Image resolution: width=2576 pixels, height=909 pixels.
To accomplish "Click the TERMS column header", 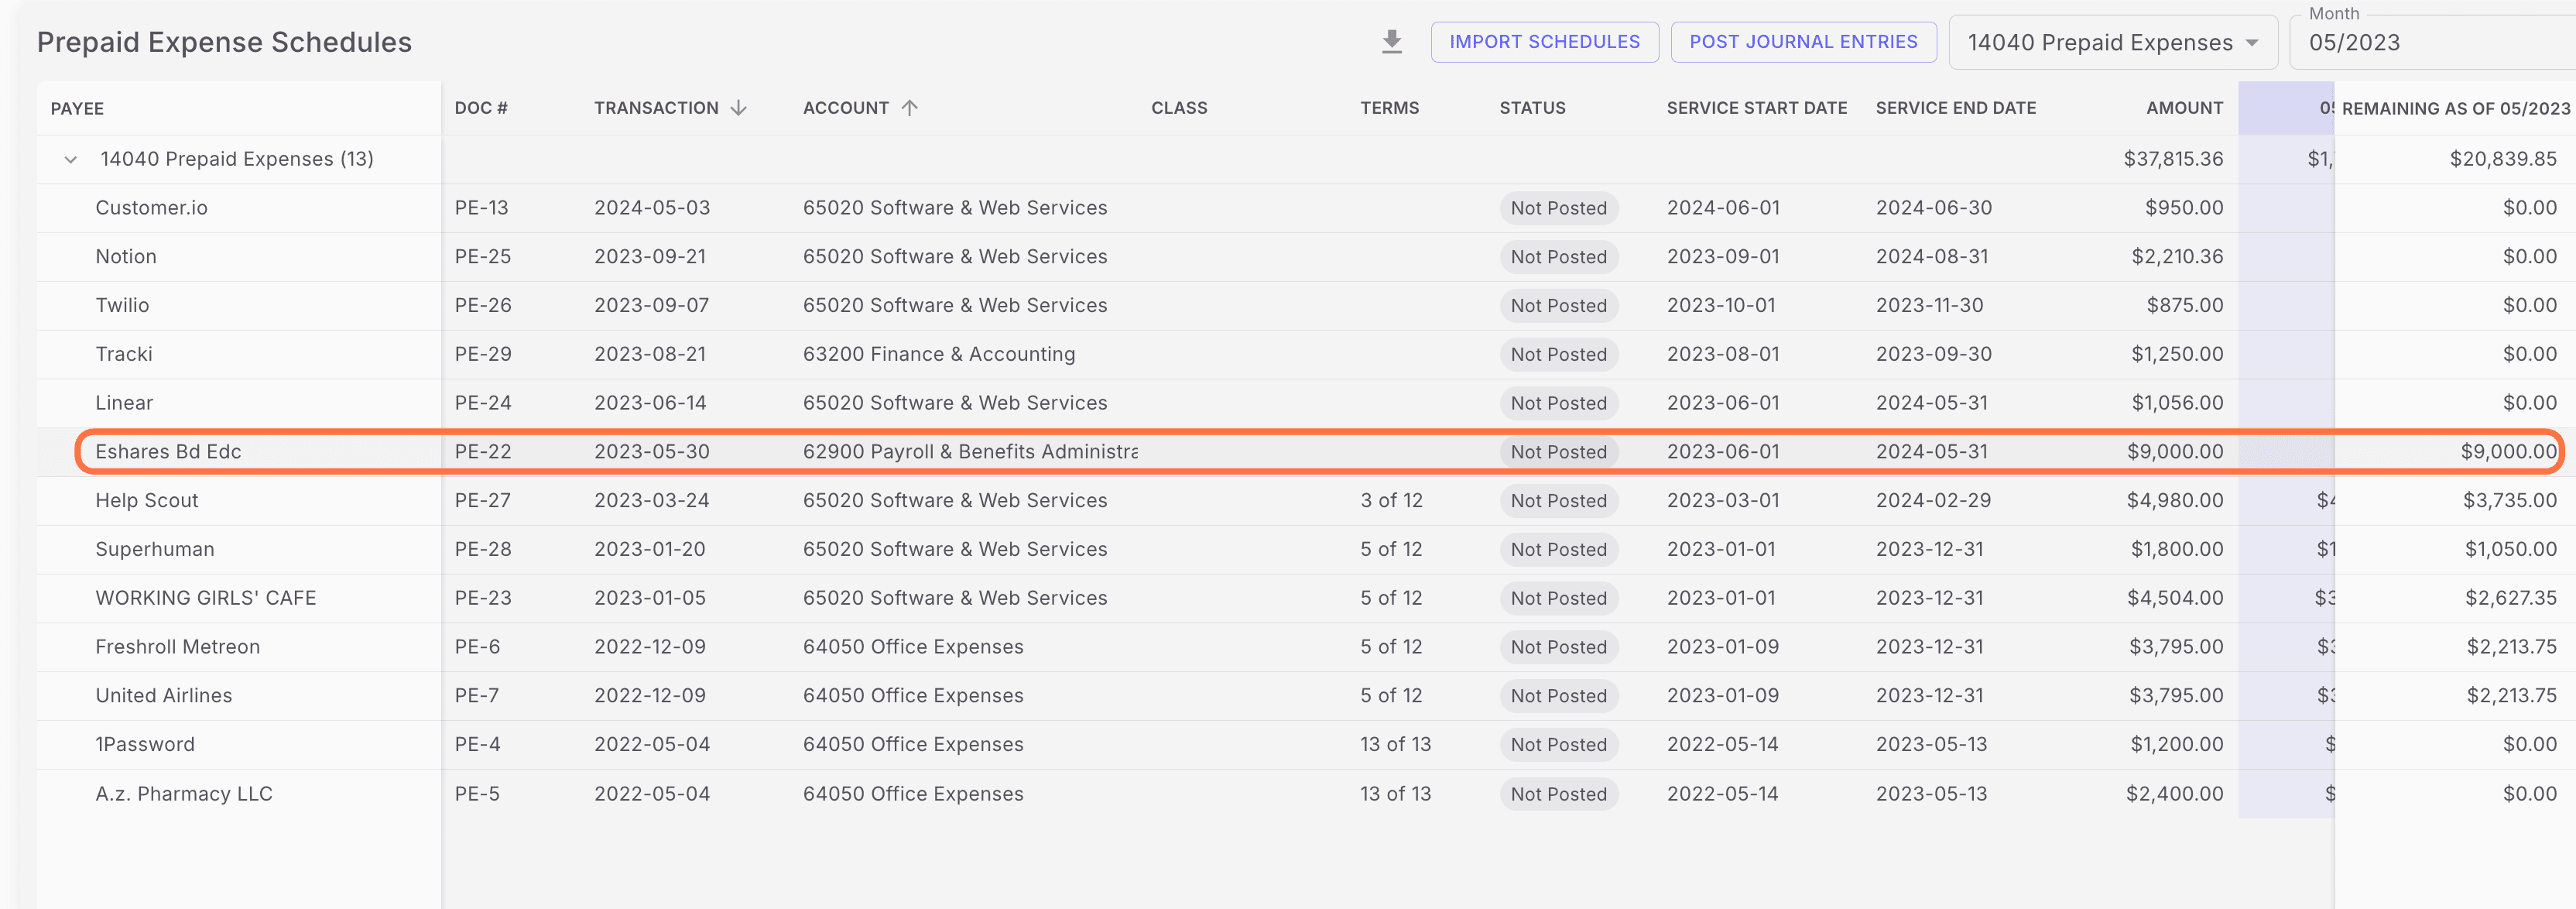I will pos(1390,108).
